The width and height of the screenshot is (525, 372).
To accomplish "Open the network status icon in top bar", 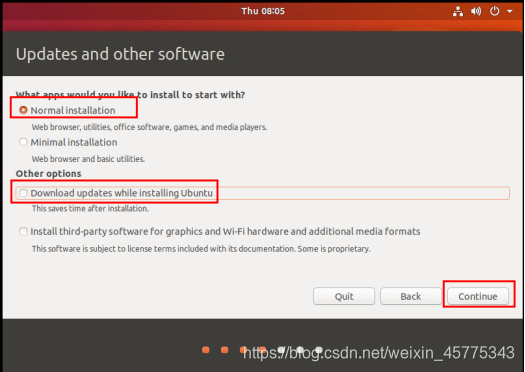I will pyautogui.click(x=458, y=11).
